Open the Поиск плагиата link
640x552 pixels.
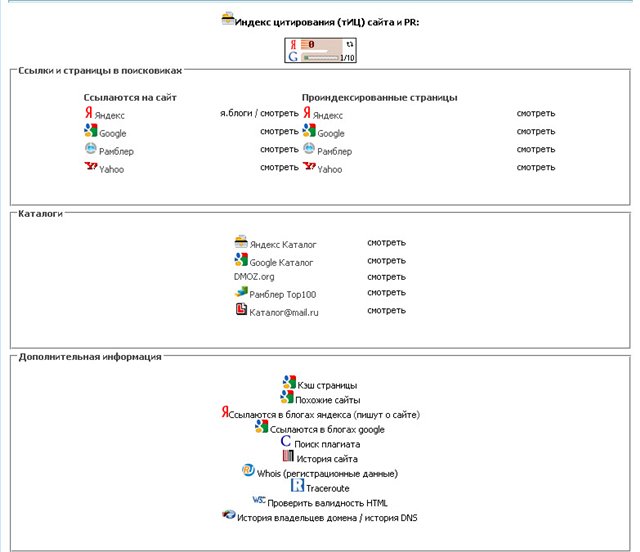point(327,444)
